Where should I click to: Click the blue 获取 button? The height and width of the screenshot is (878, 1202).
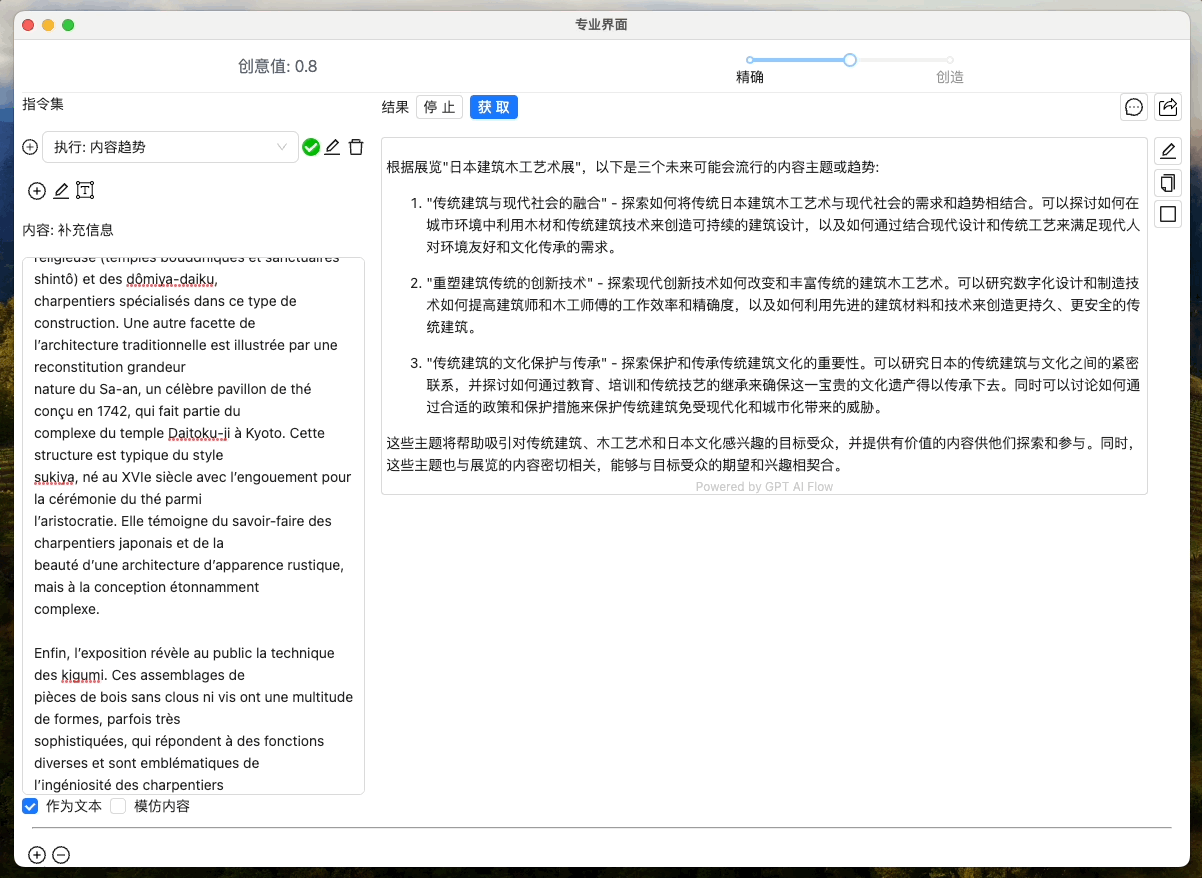pos(494,107)
